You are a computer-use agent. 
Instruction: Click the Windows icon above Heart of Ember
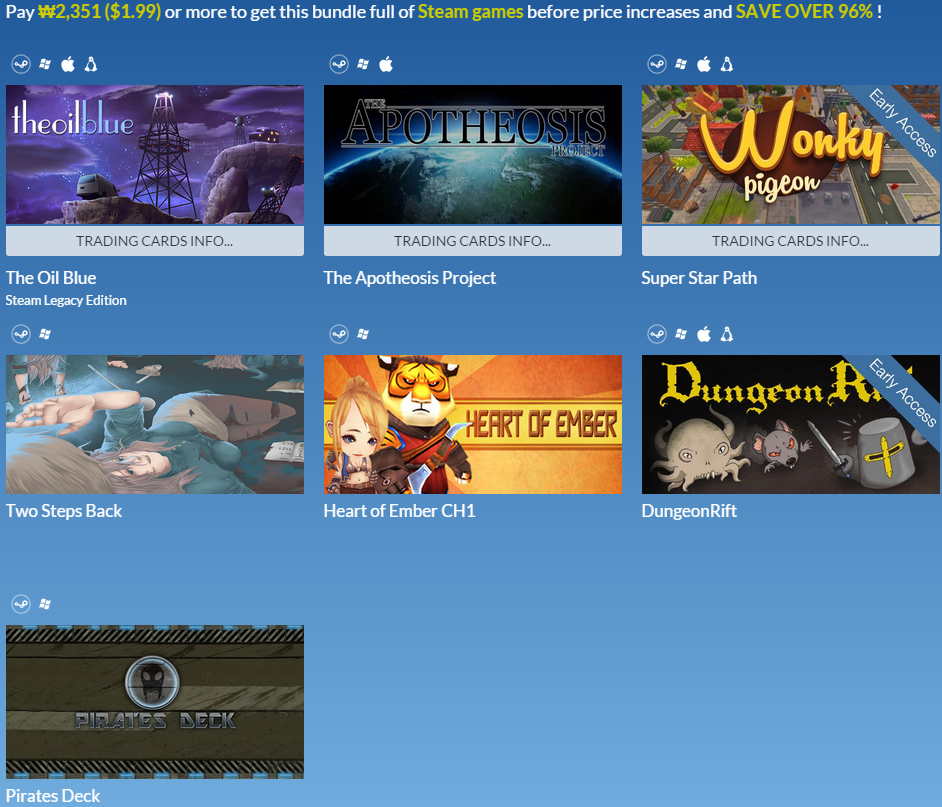click(x=363, y=333)
